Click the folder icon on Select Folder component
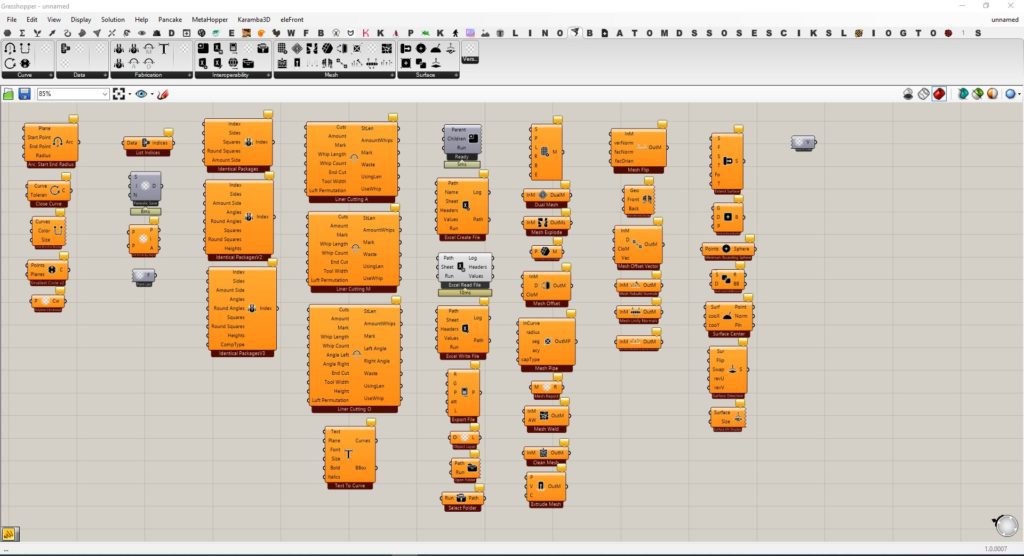Viewport: 1024px width, 556px height. [461, 498]
